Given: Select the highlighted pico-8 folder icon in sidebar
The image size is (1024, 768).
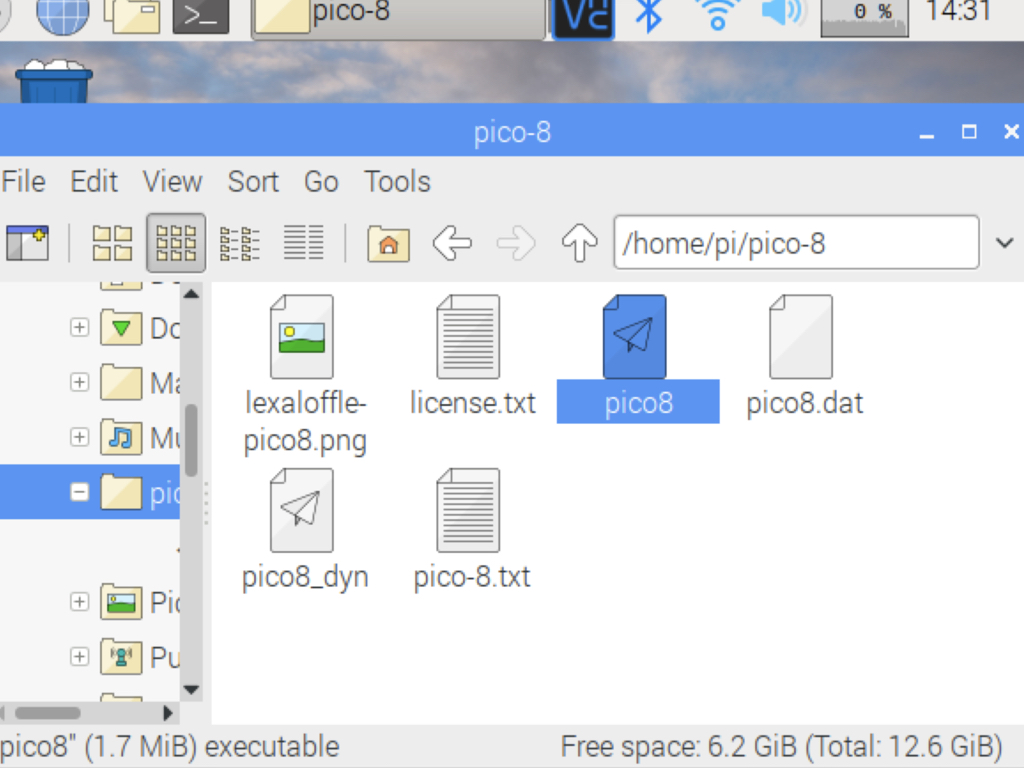Looking at the screenshot, I should tap(121, 492).
